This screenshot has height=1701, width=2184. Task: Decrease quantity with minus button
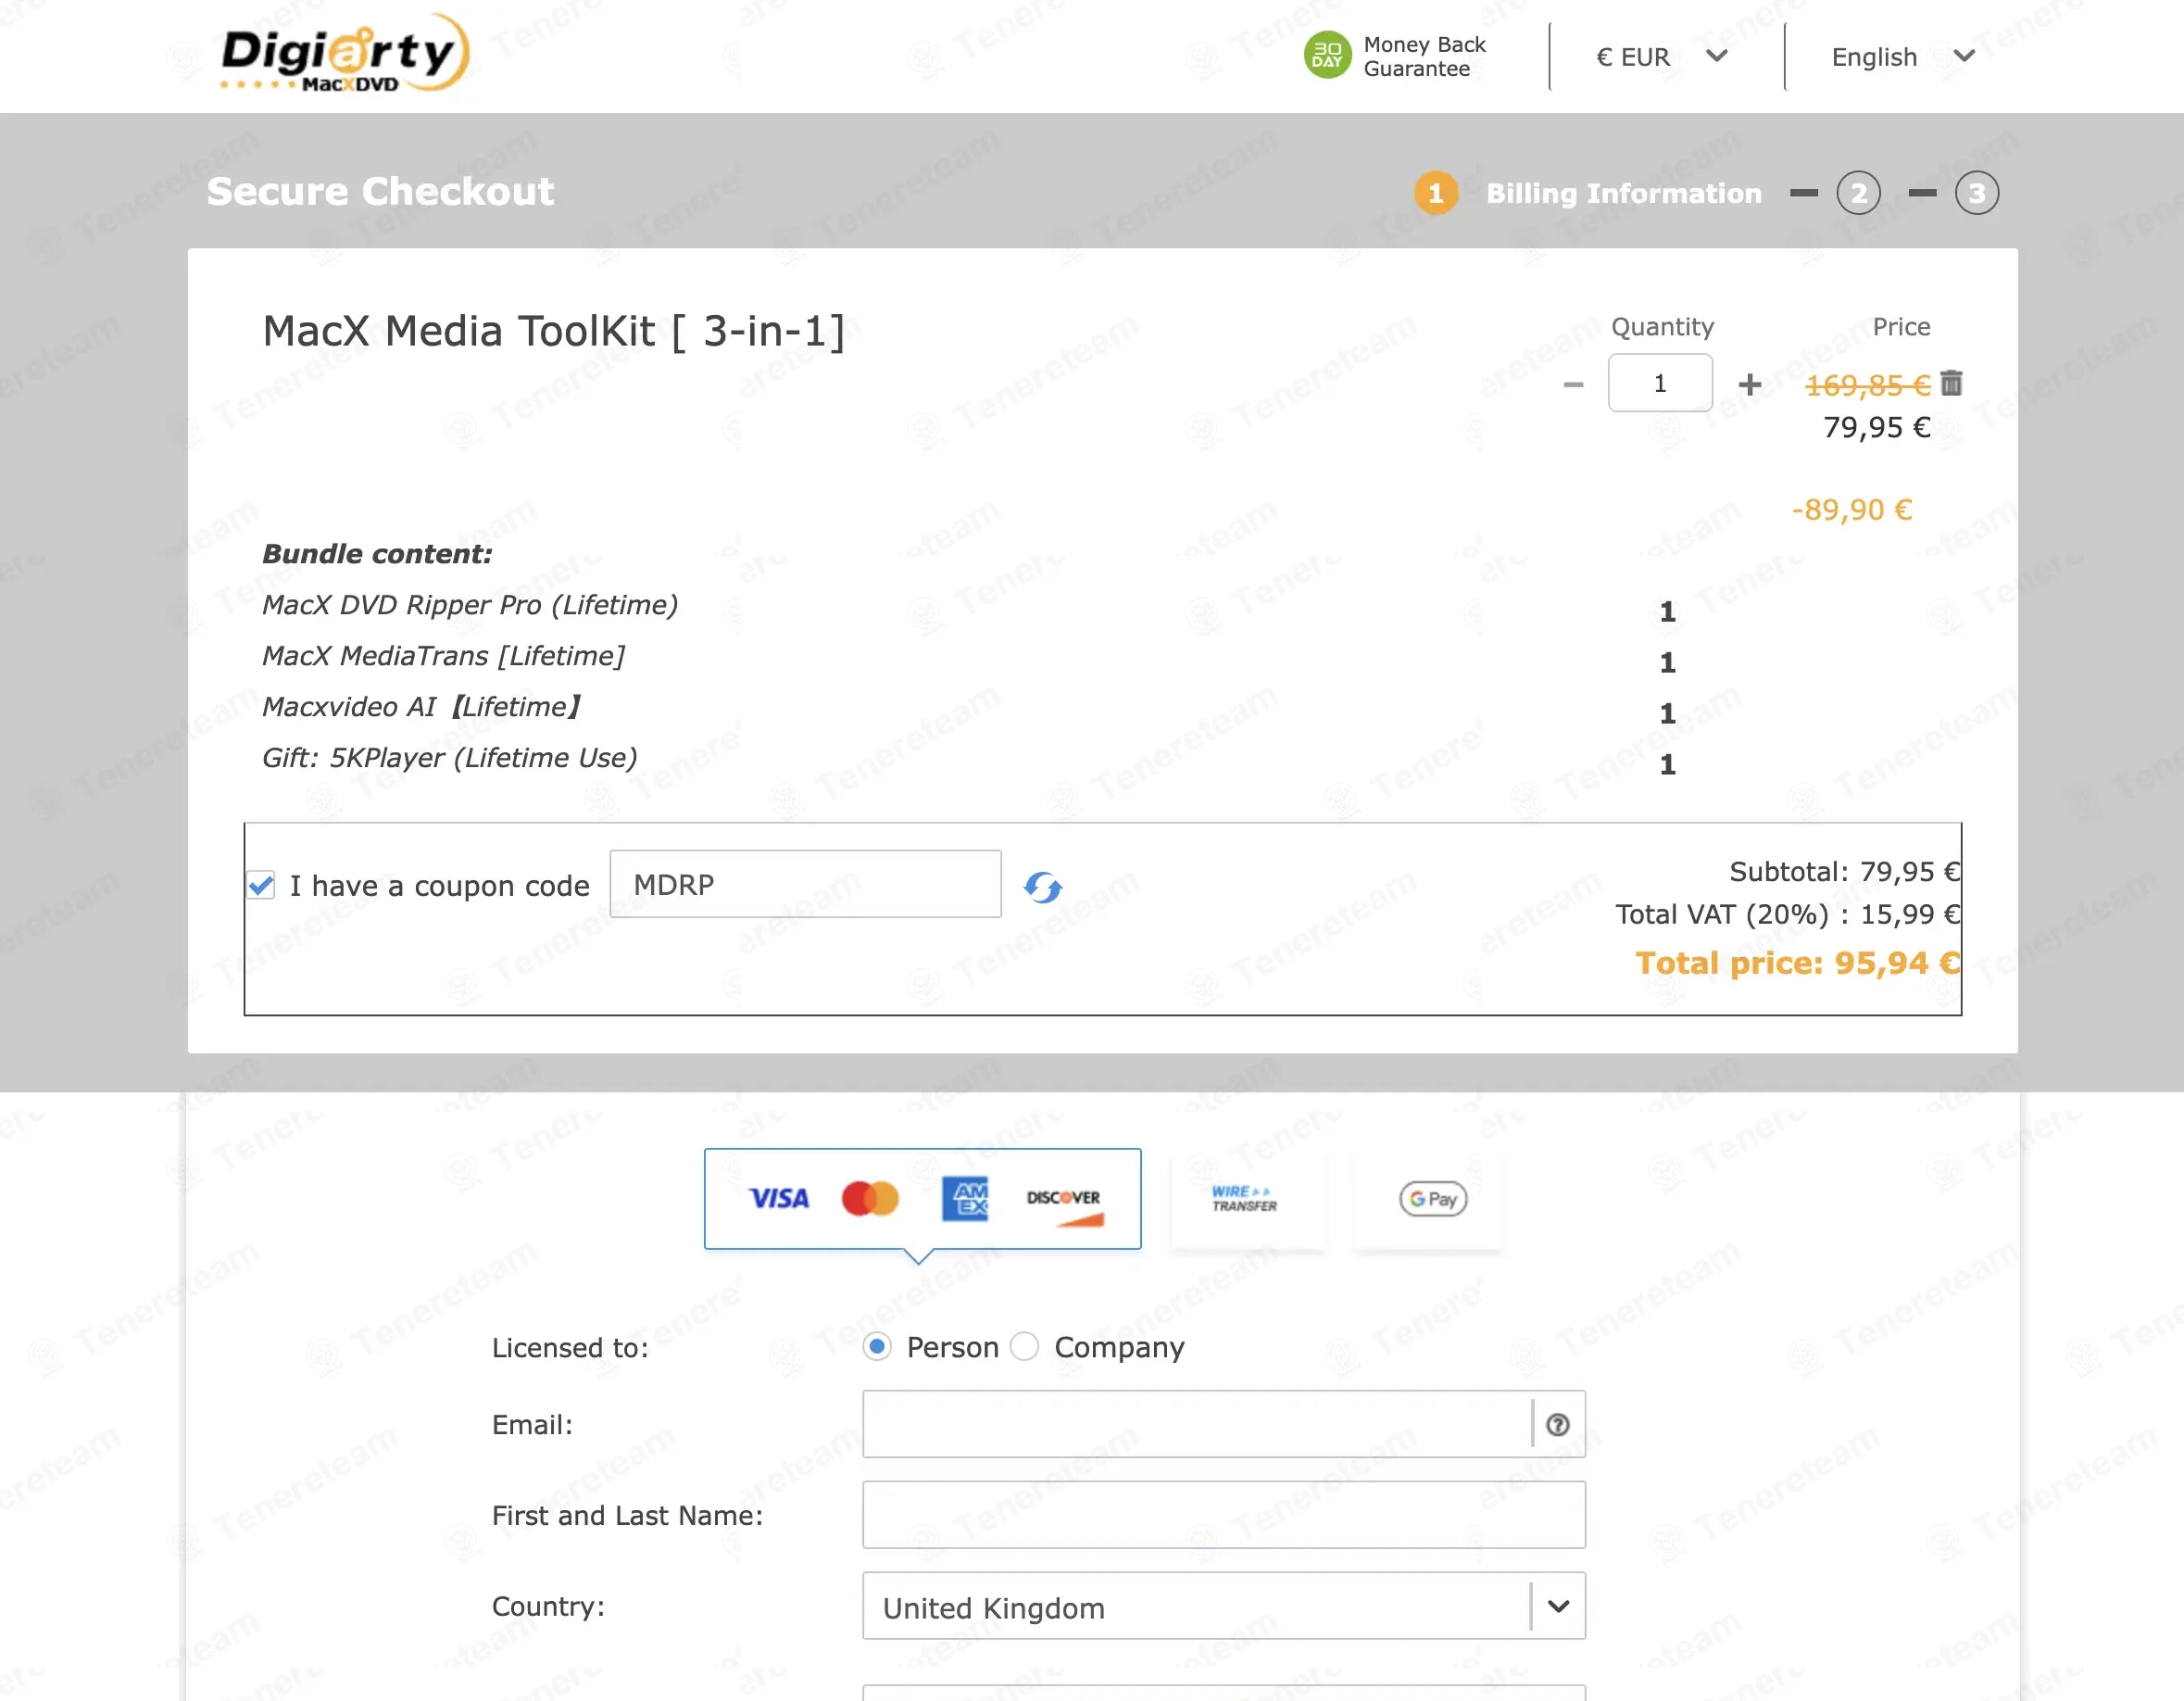click(x=1573, y=385)
